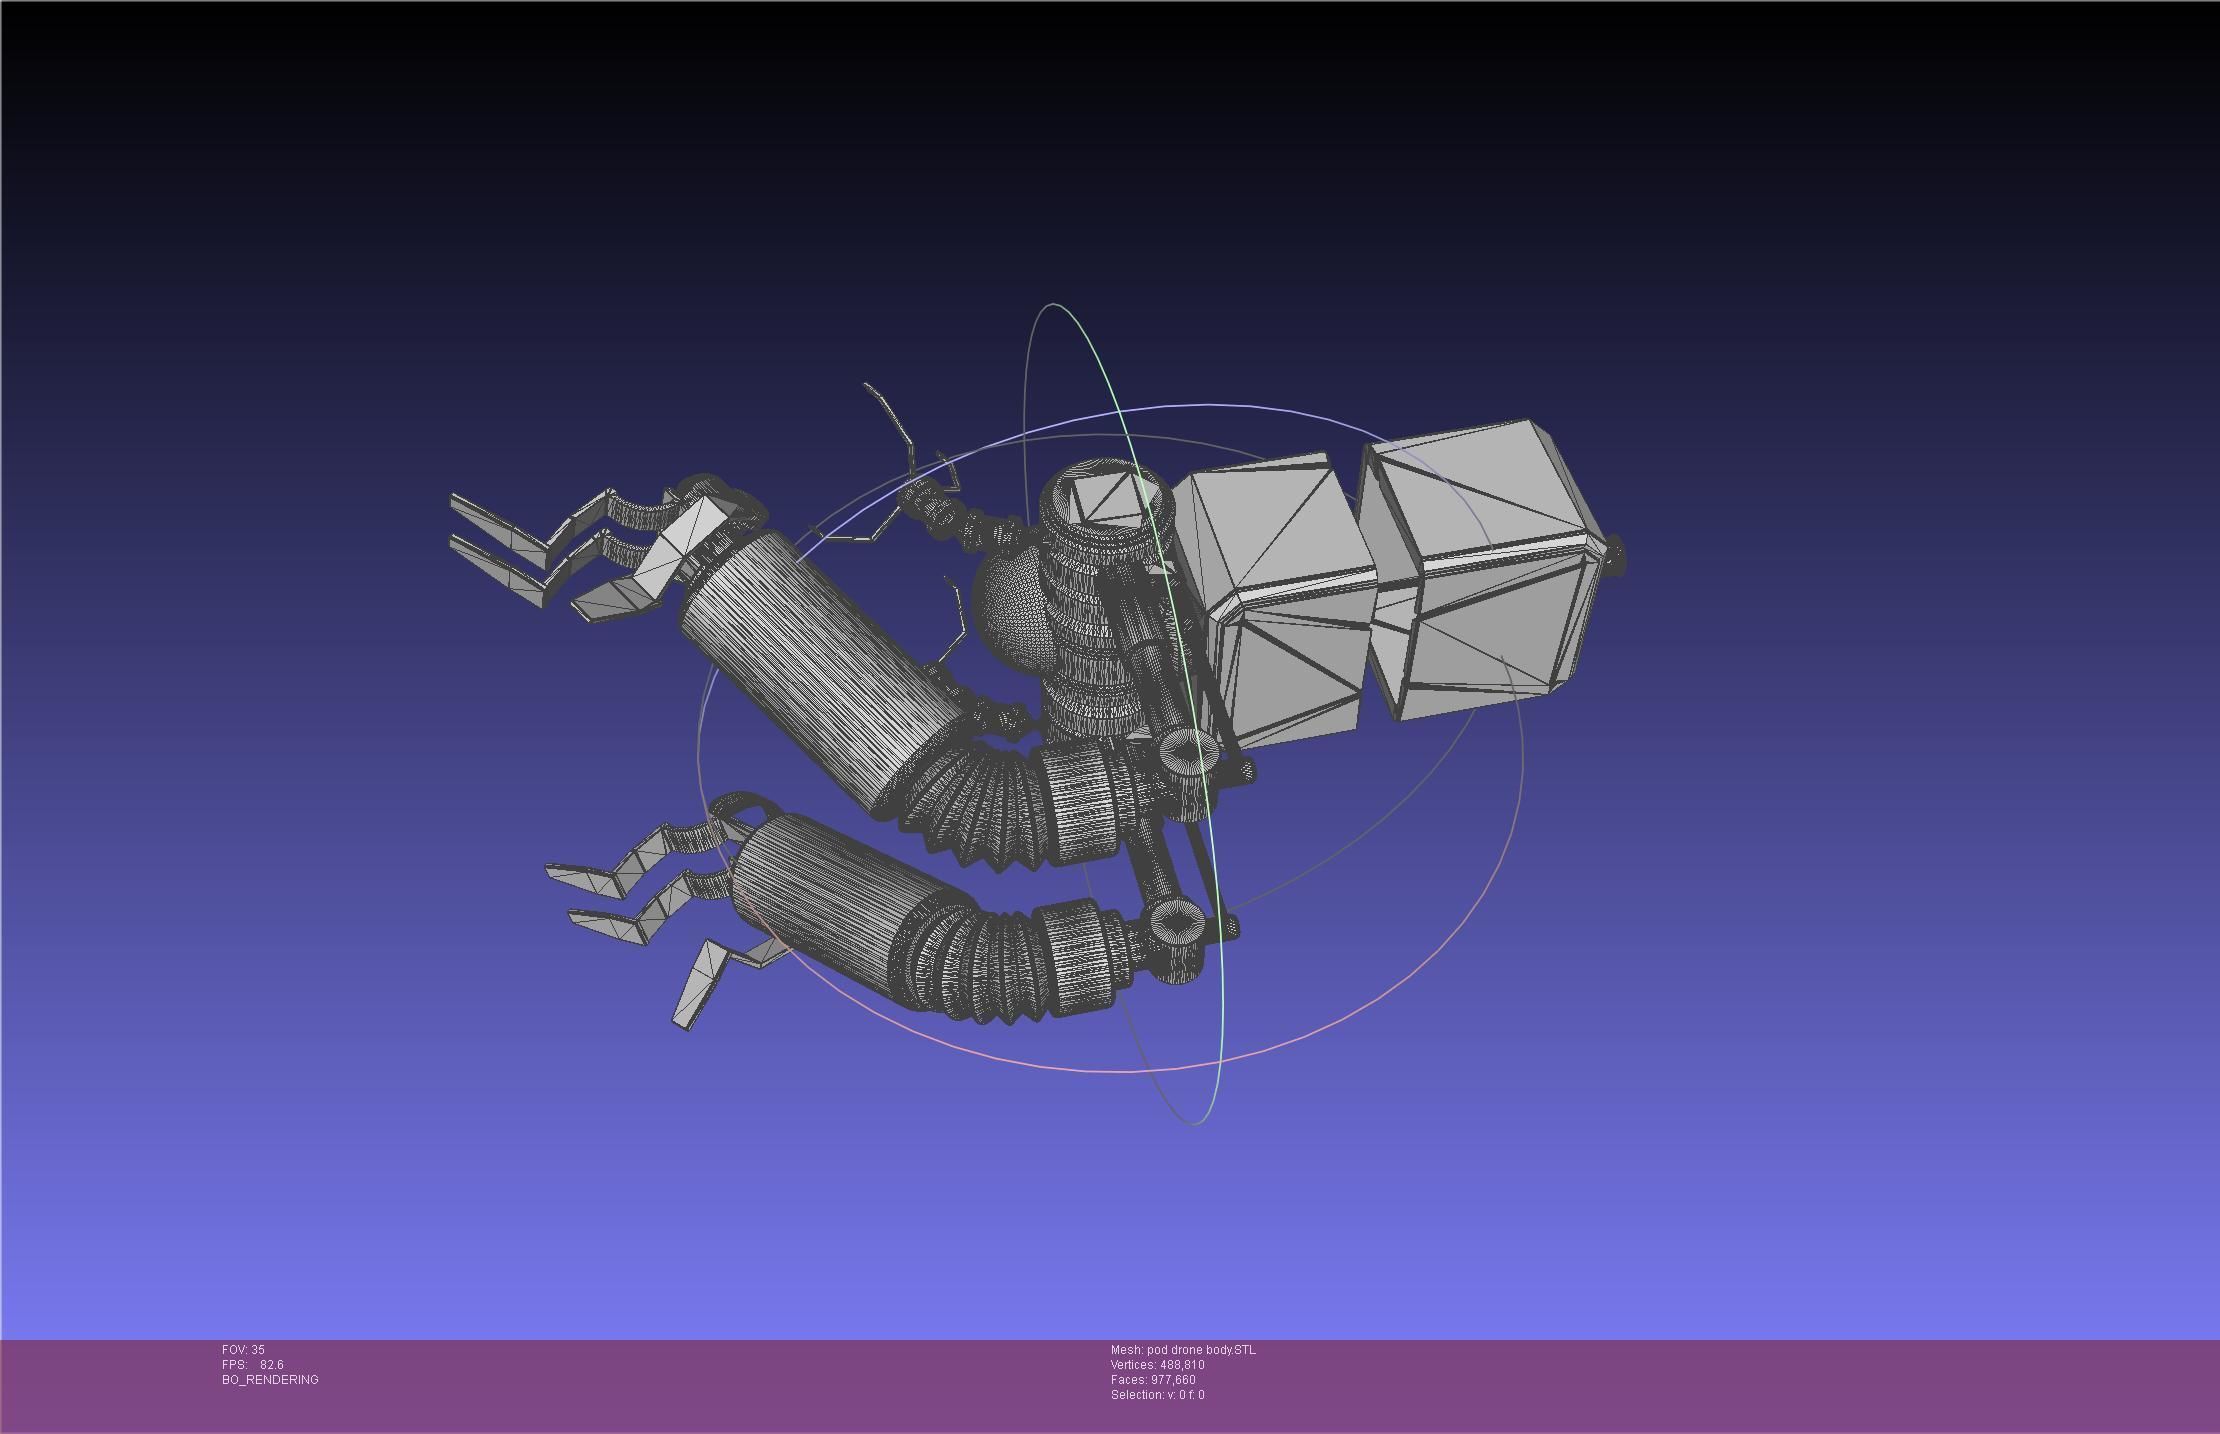Click the Faces: 977,660 count
Screen dimensions: 2220x1434
[x=1153, y=1380]
